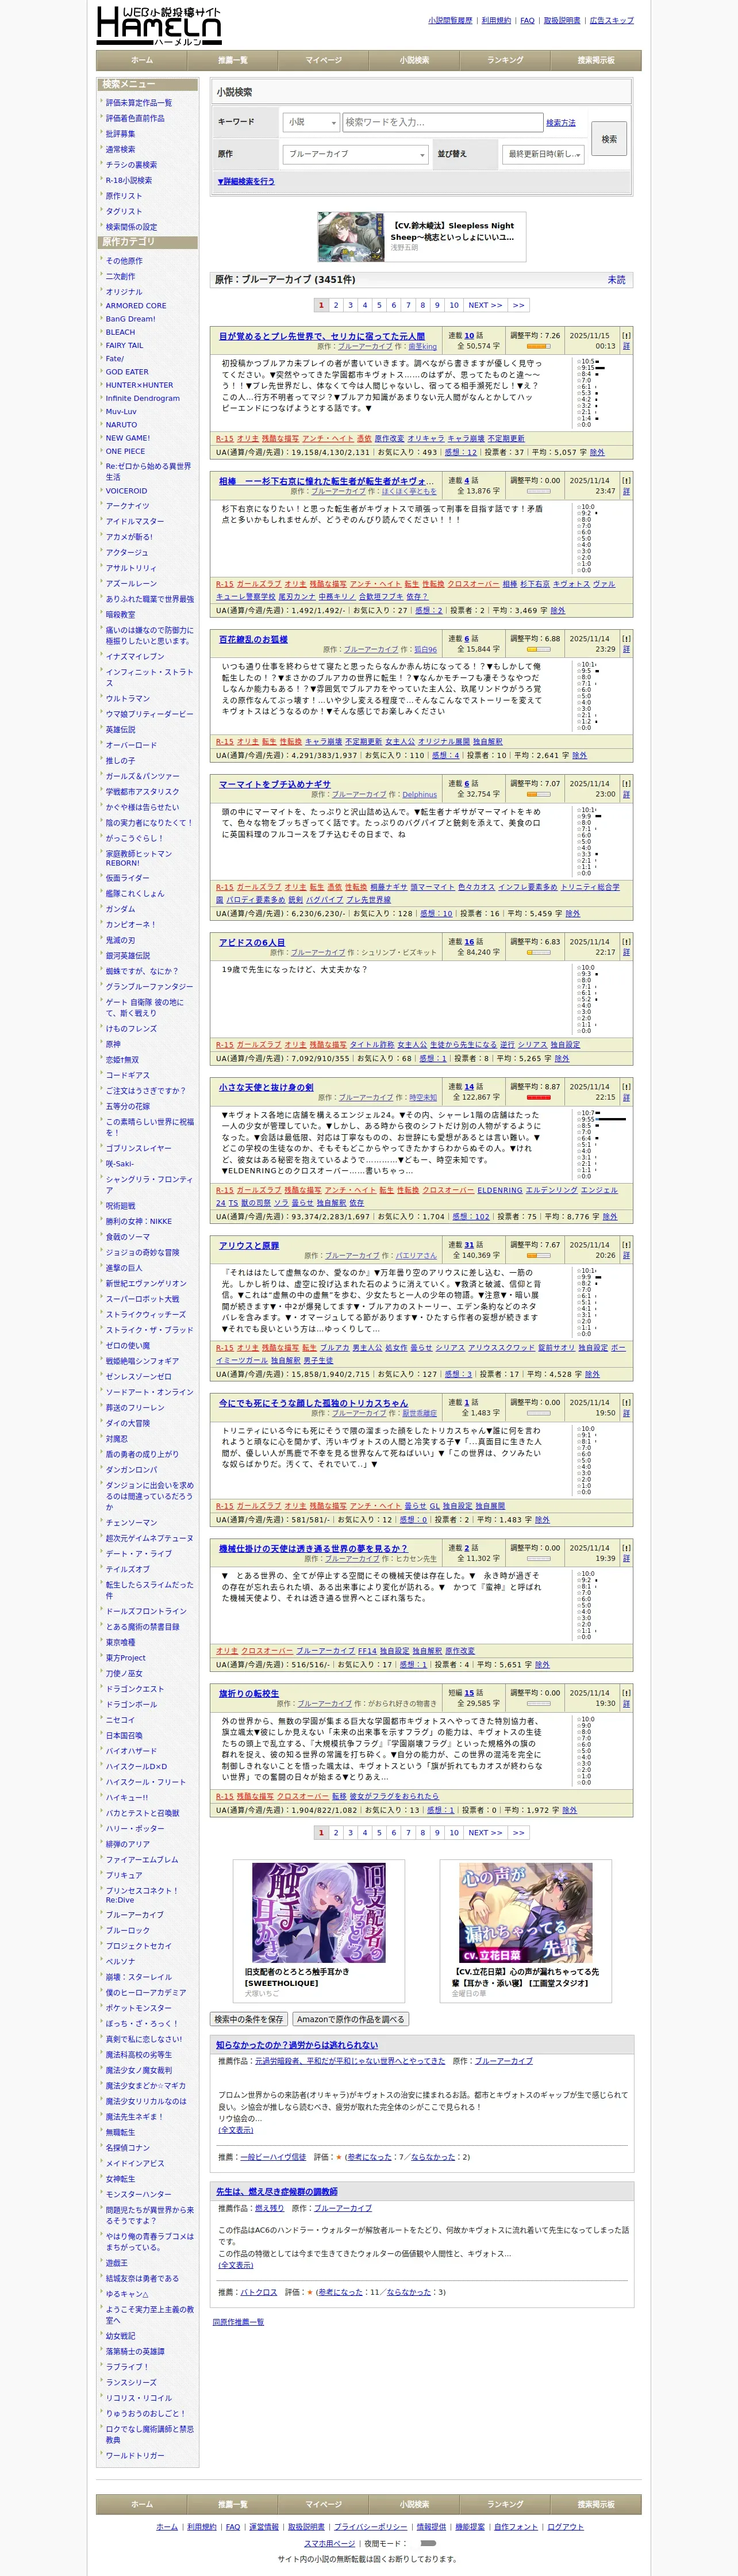738x2576 pixels.
Task: Open ホーム in the top navigation bar
Action: [142, 60]
